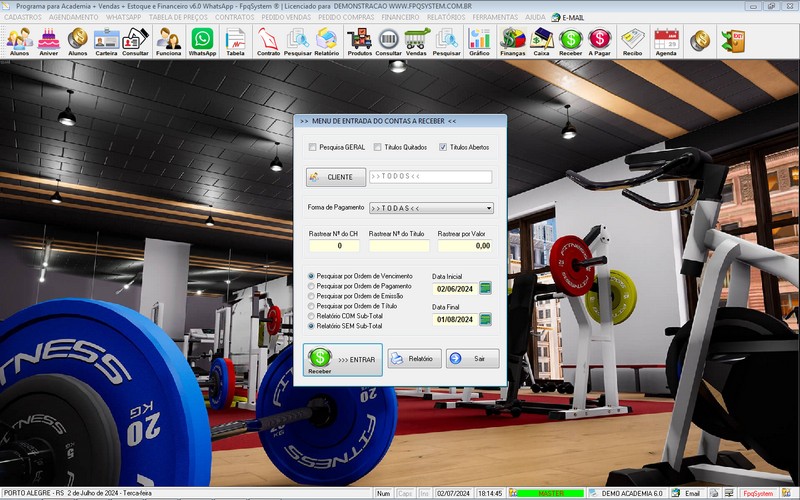The image size is (800, 500).
Task: Click the Rastrear Nº do CH field
Action: 334,246
